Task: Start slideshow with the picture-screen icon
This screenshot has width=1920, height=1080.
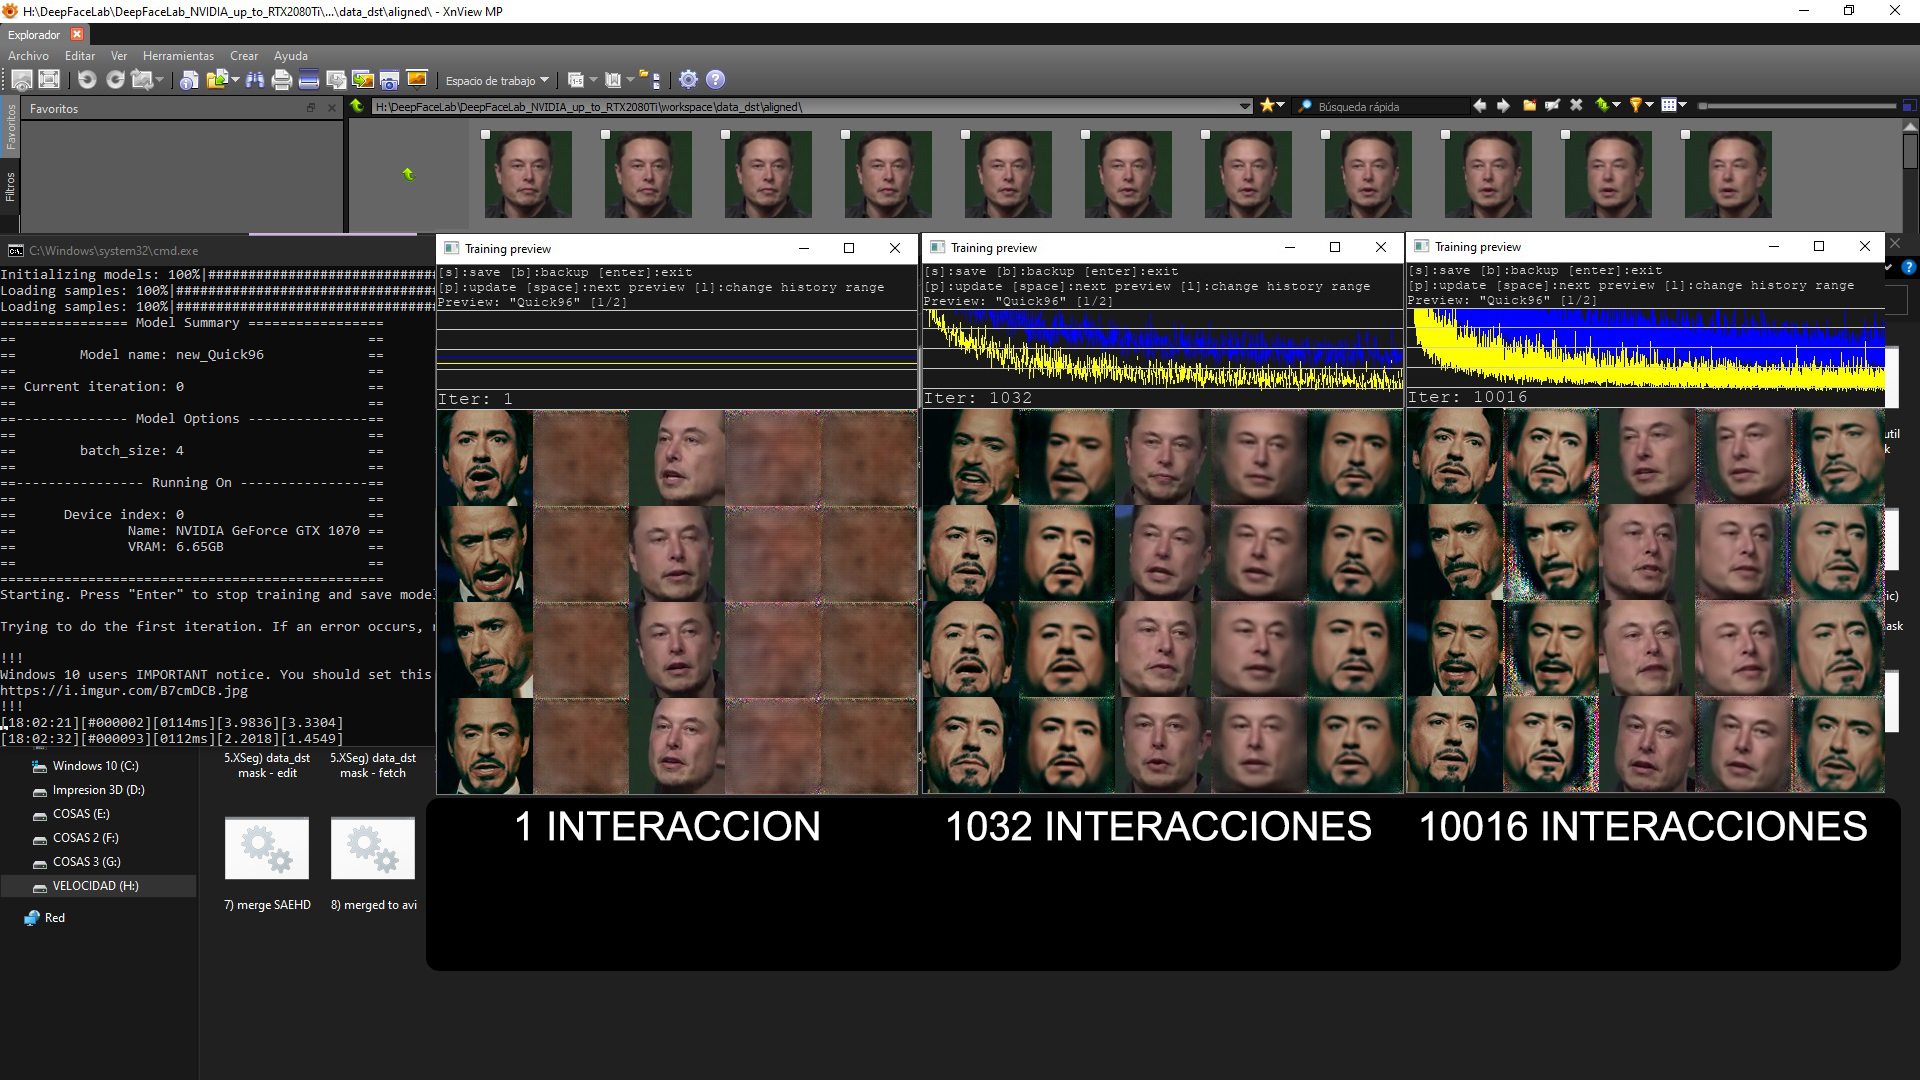Action: (x=417, y=79)
